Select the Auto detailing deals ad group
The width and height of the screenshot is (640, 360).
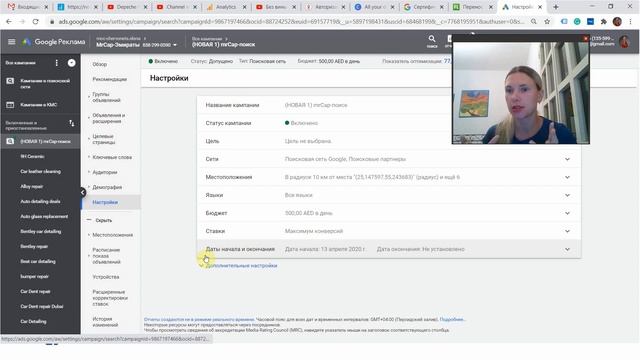(40, 201)
